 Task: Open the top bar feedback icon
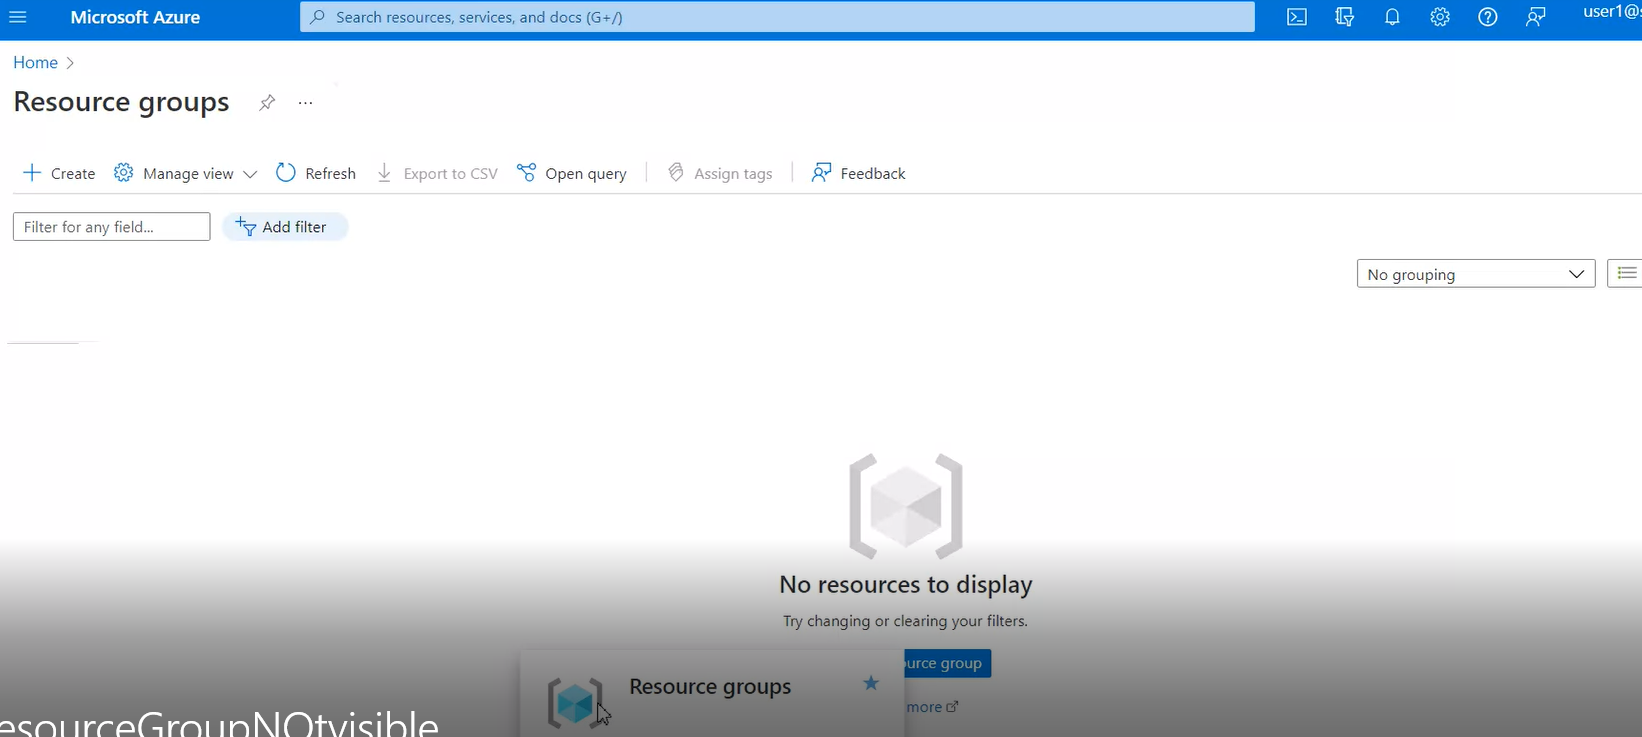tap(1536, 17)
